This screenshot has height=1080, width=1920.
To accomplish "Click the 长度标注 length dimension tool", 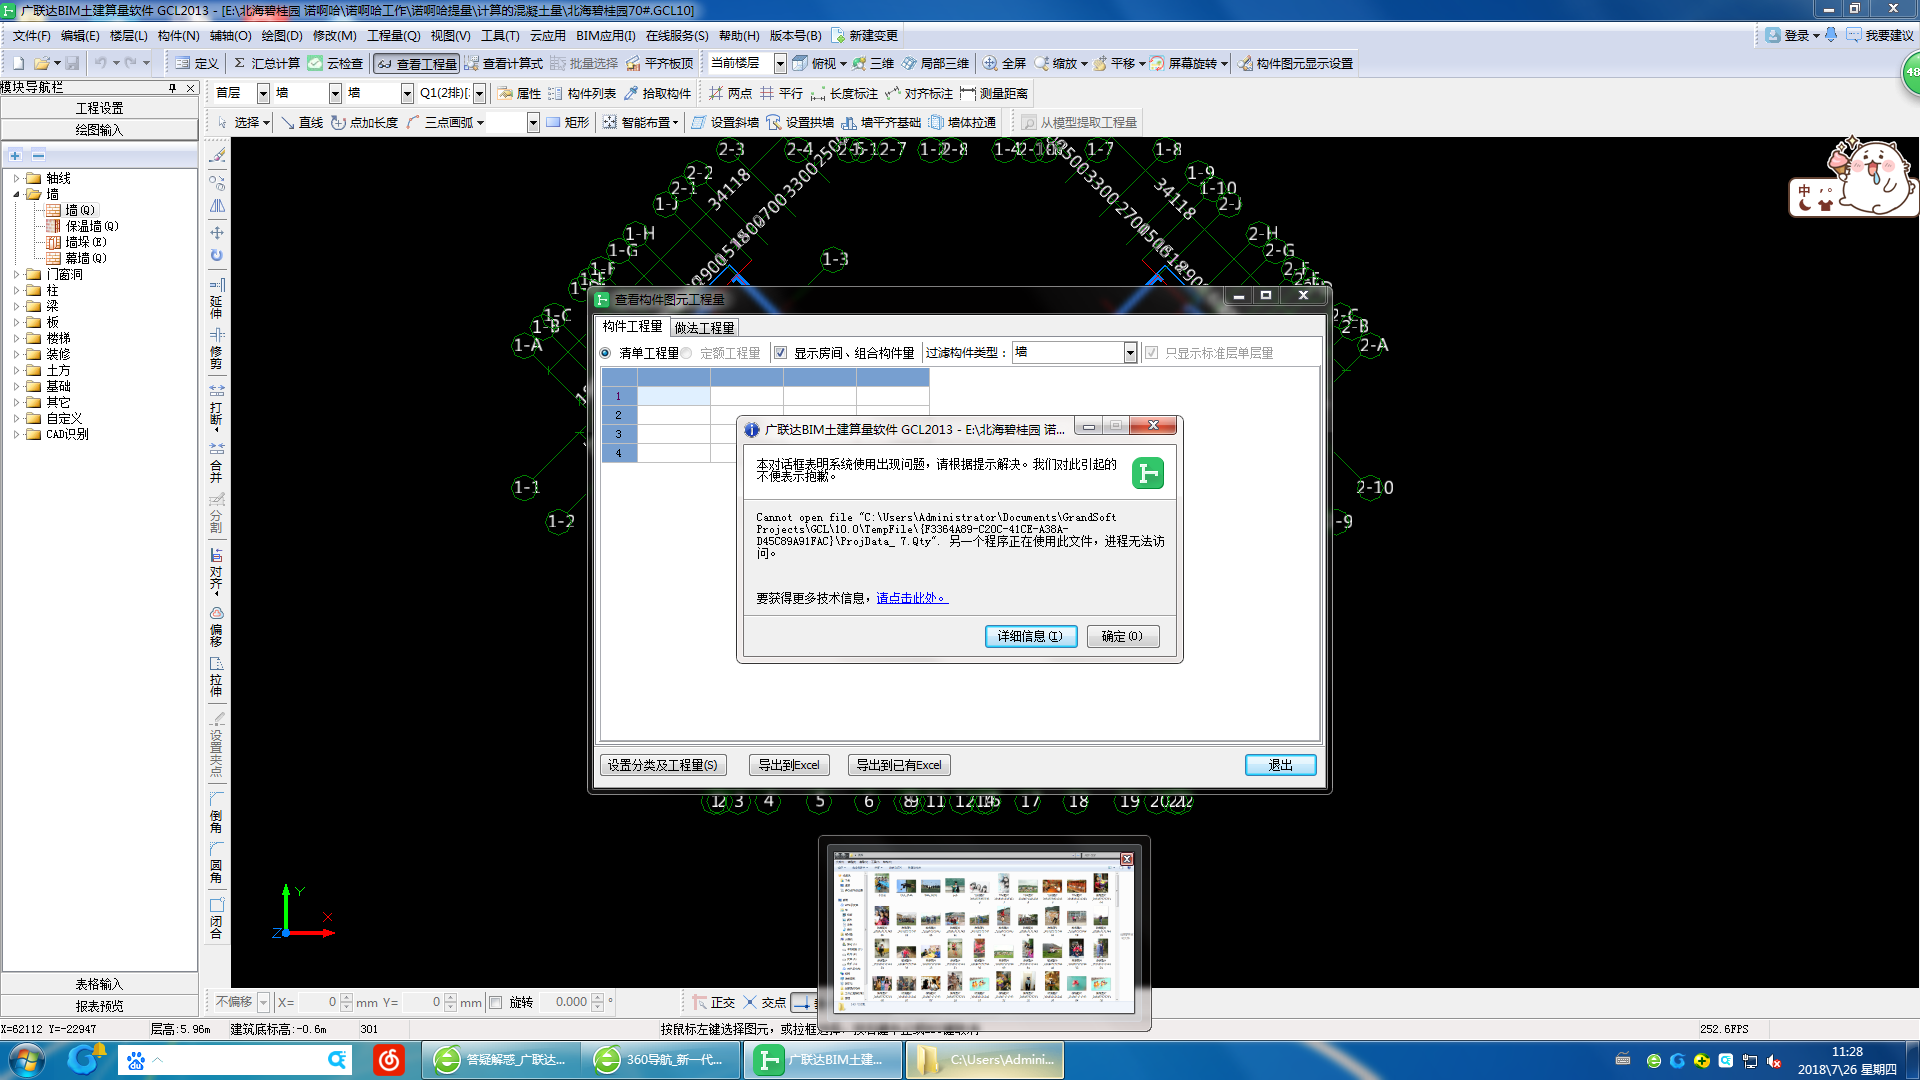I will coord(844,93).
